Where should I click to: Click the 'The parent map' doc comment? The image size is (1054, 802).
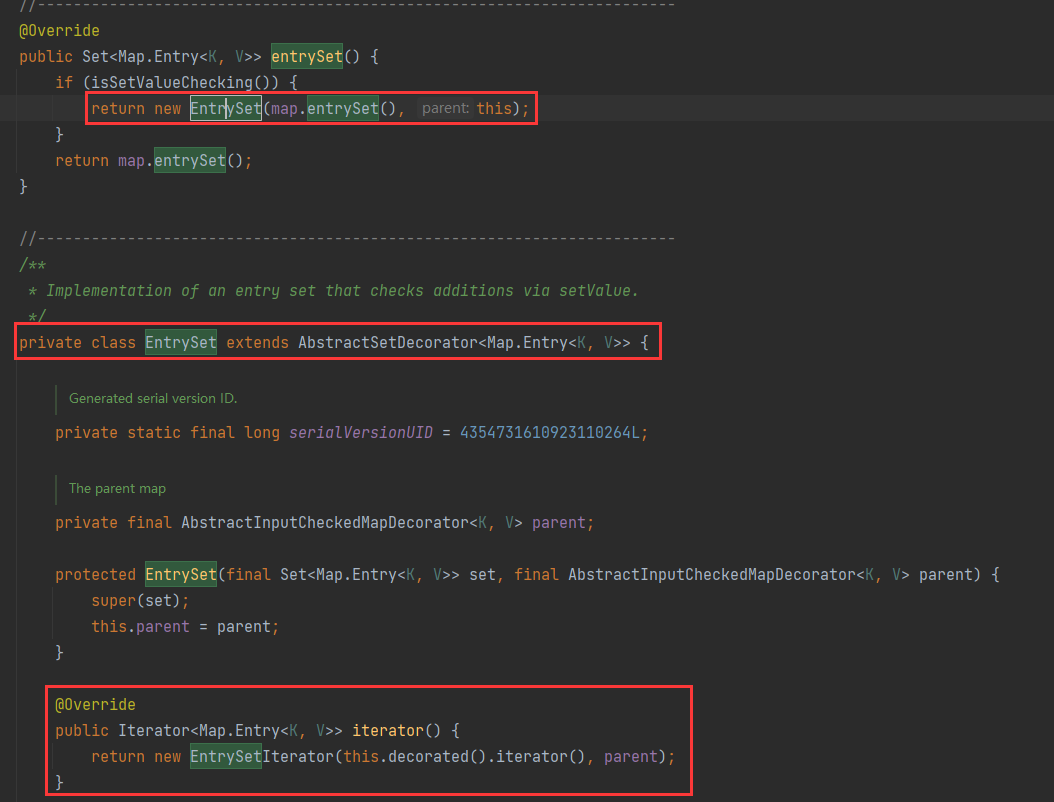point(117,489)
